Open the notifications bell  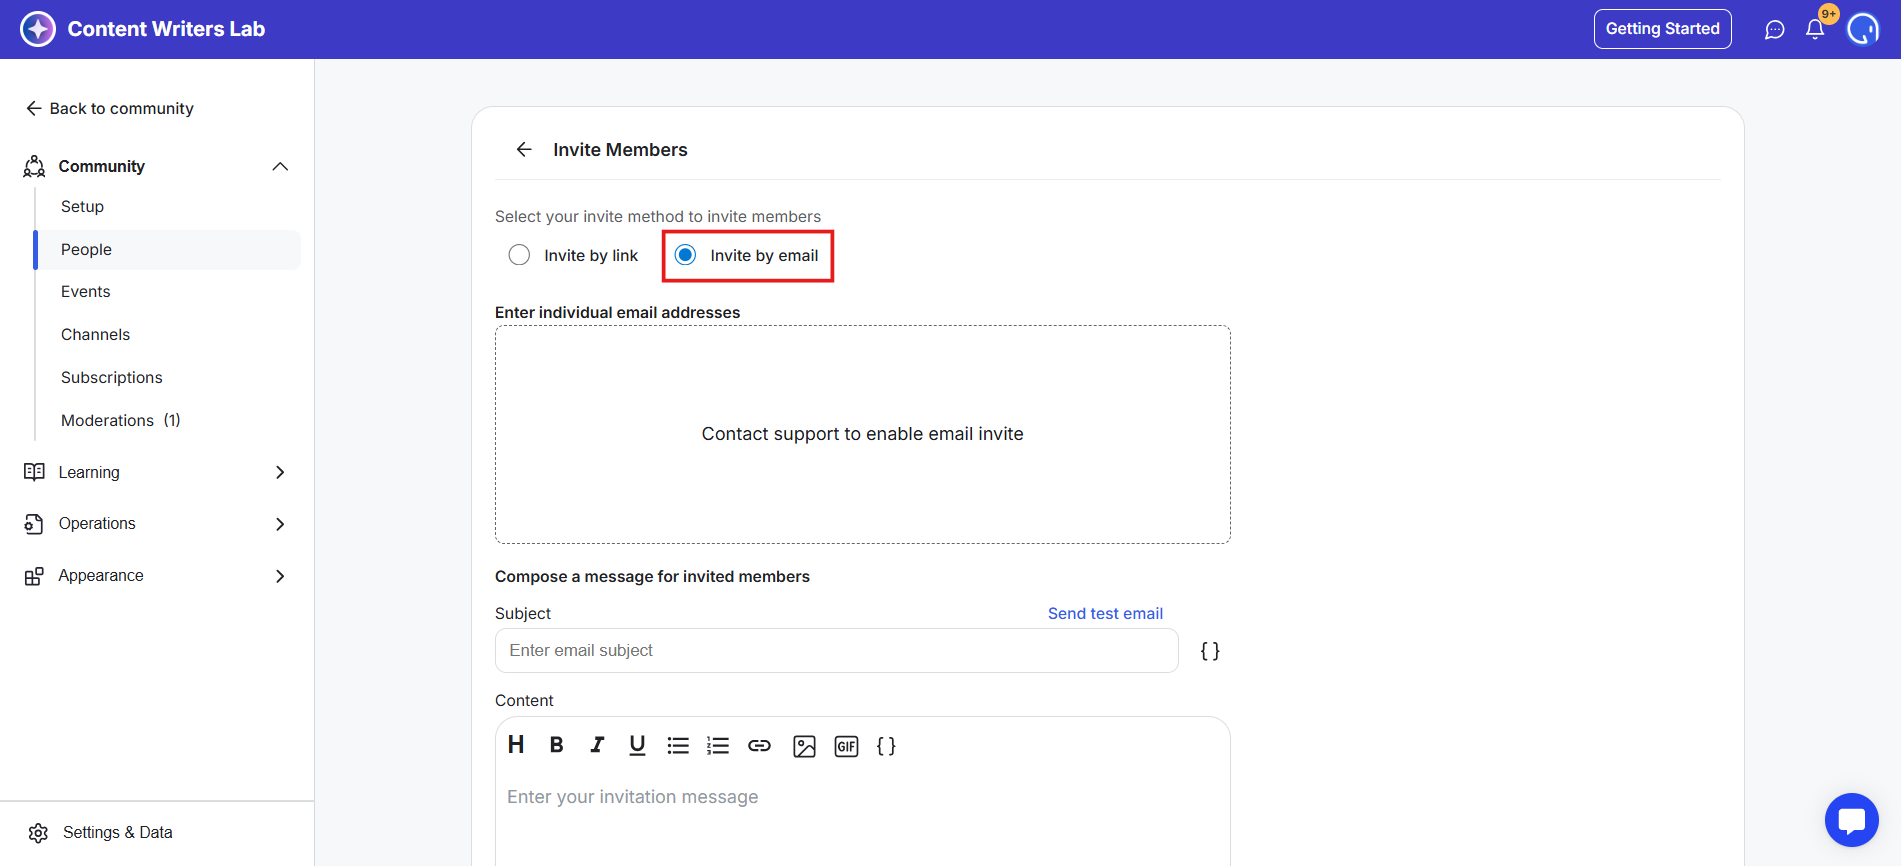pos(1815,29)
